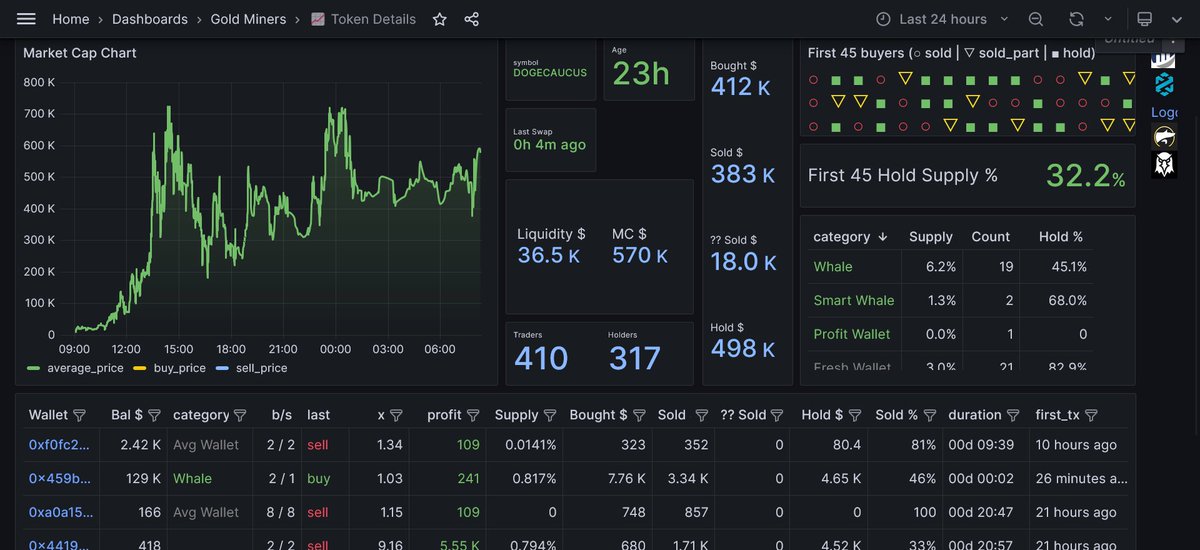Click the filter icon next to x column
Viewport: 1200px width, 550px height.
[396, 415]
